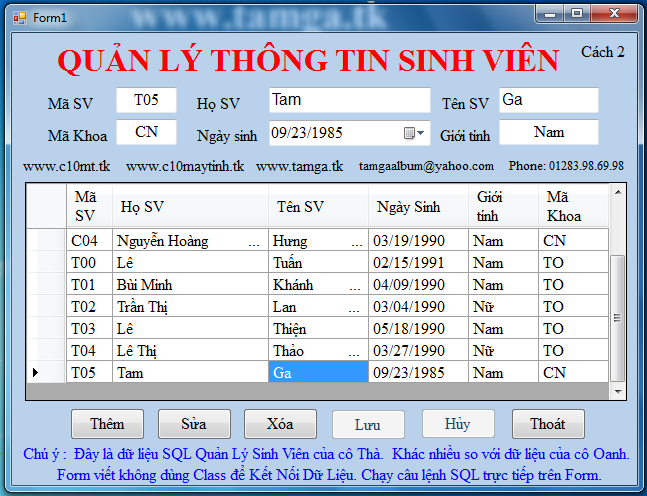Select the cell Lê Thị
Screen dimensions: 647x496
[x=190, y=350]
